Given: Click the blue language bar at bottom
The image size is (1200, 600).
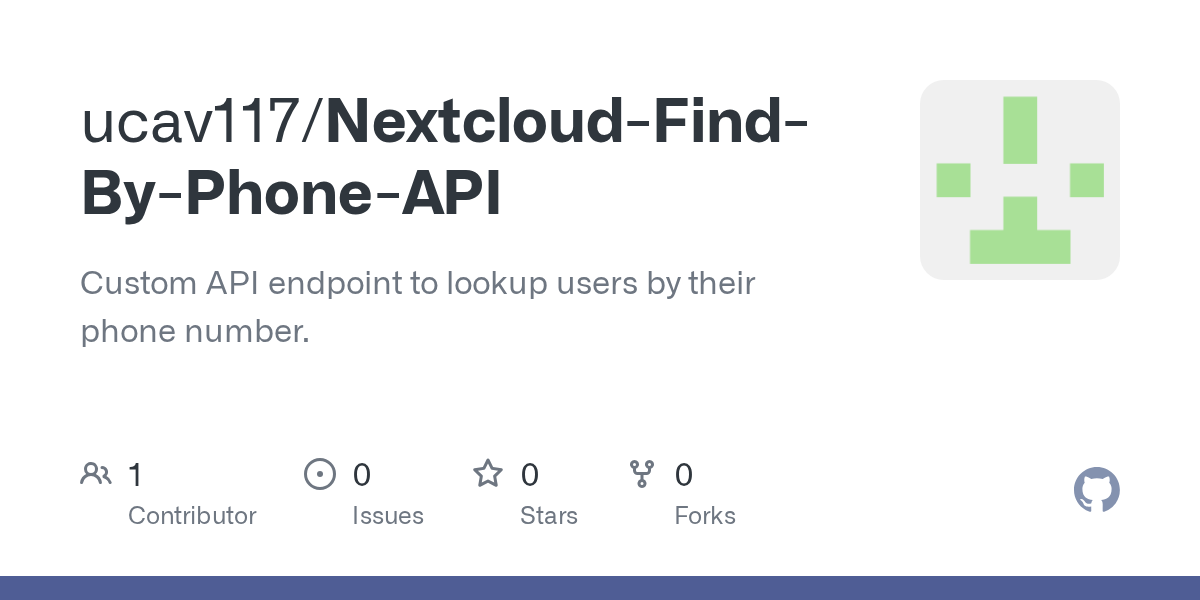Looking at the screenshot, I should [x=600, y=588].
